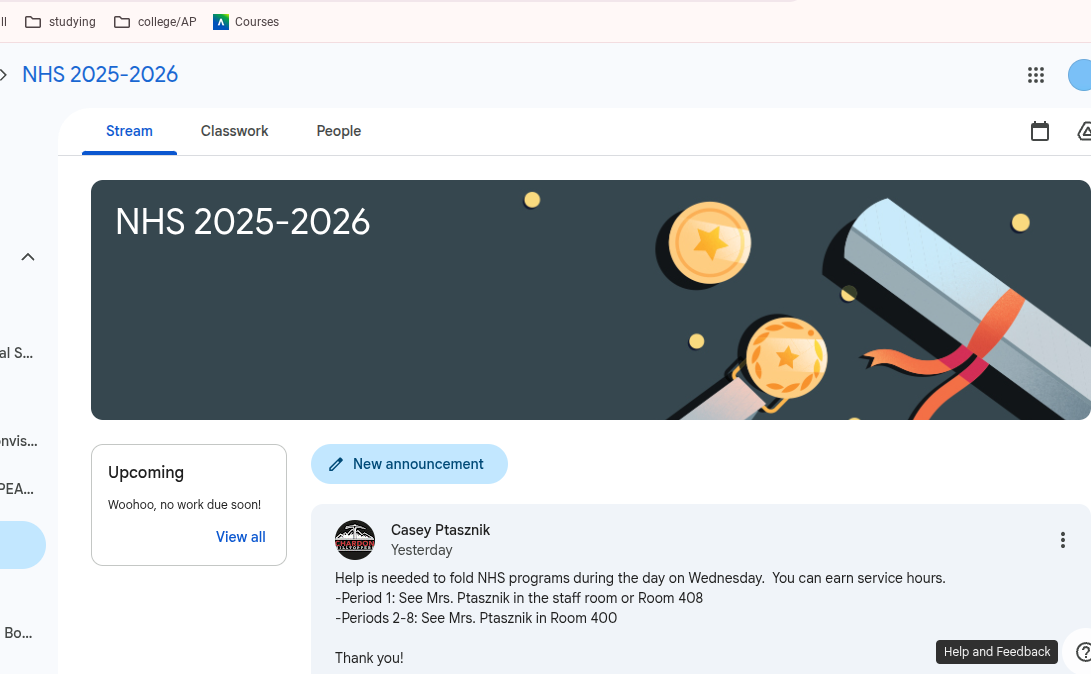Click the sidebar item ending in 'nvis...'

[x=19, y=441]
